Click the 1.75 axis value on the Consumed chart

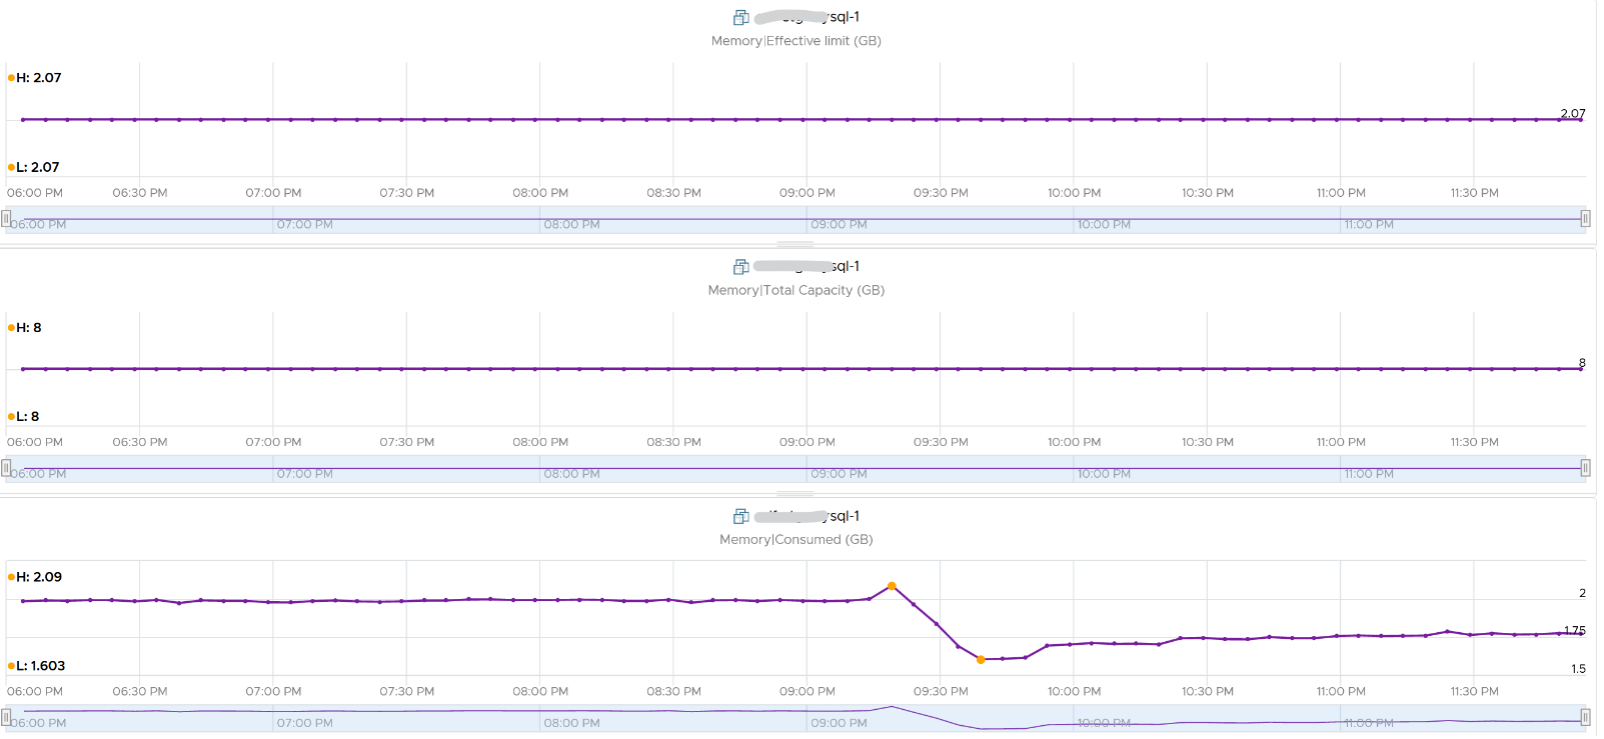click(x=1575, y=630)
